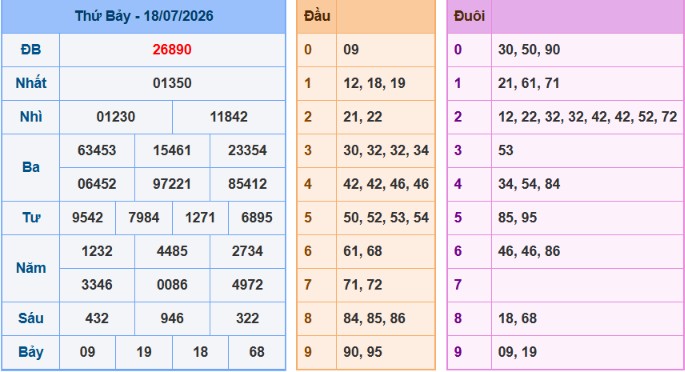
Task: Click fourth prize number 7984
Action: 144,217
